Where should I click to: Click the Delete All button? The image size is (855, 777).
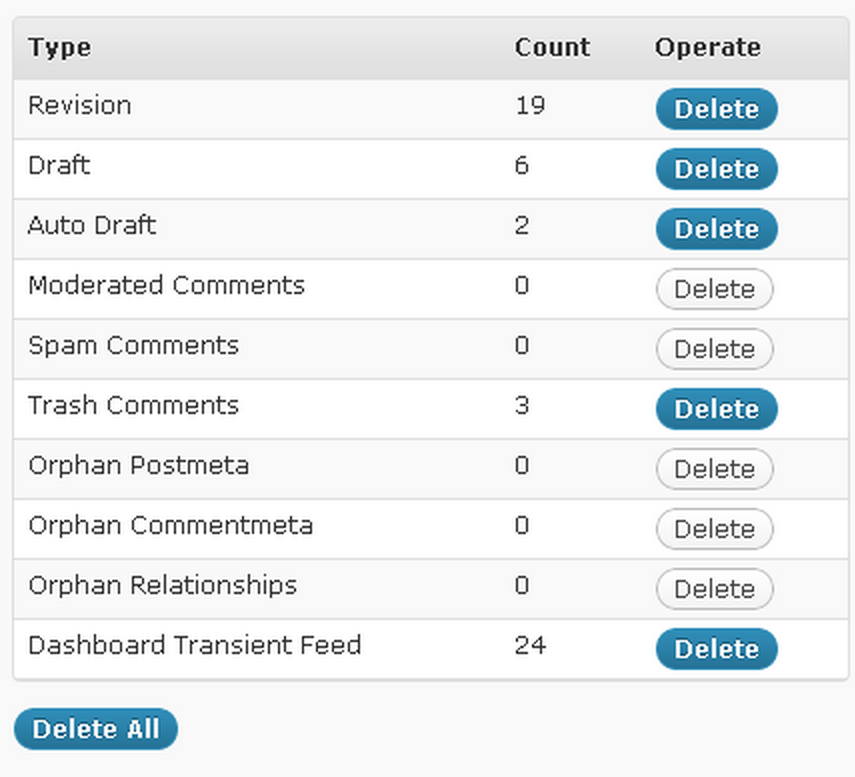(95, 729)
